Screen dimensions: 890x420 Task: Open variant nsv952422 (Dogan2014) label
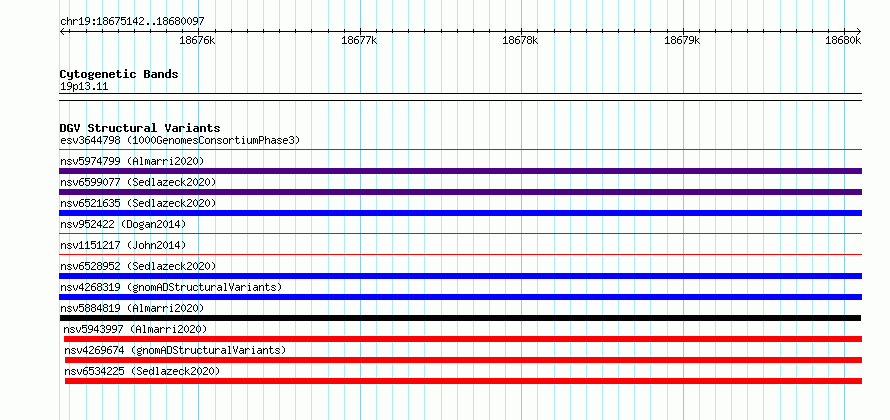[x=123, y=224]
